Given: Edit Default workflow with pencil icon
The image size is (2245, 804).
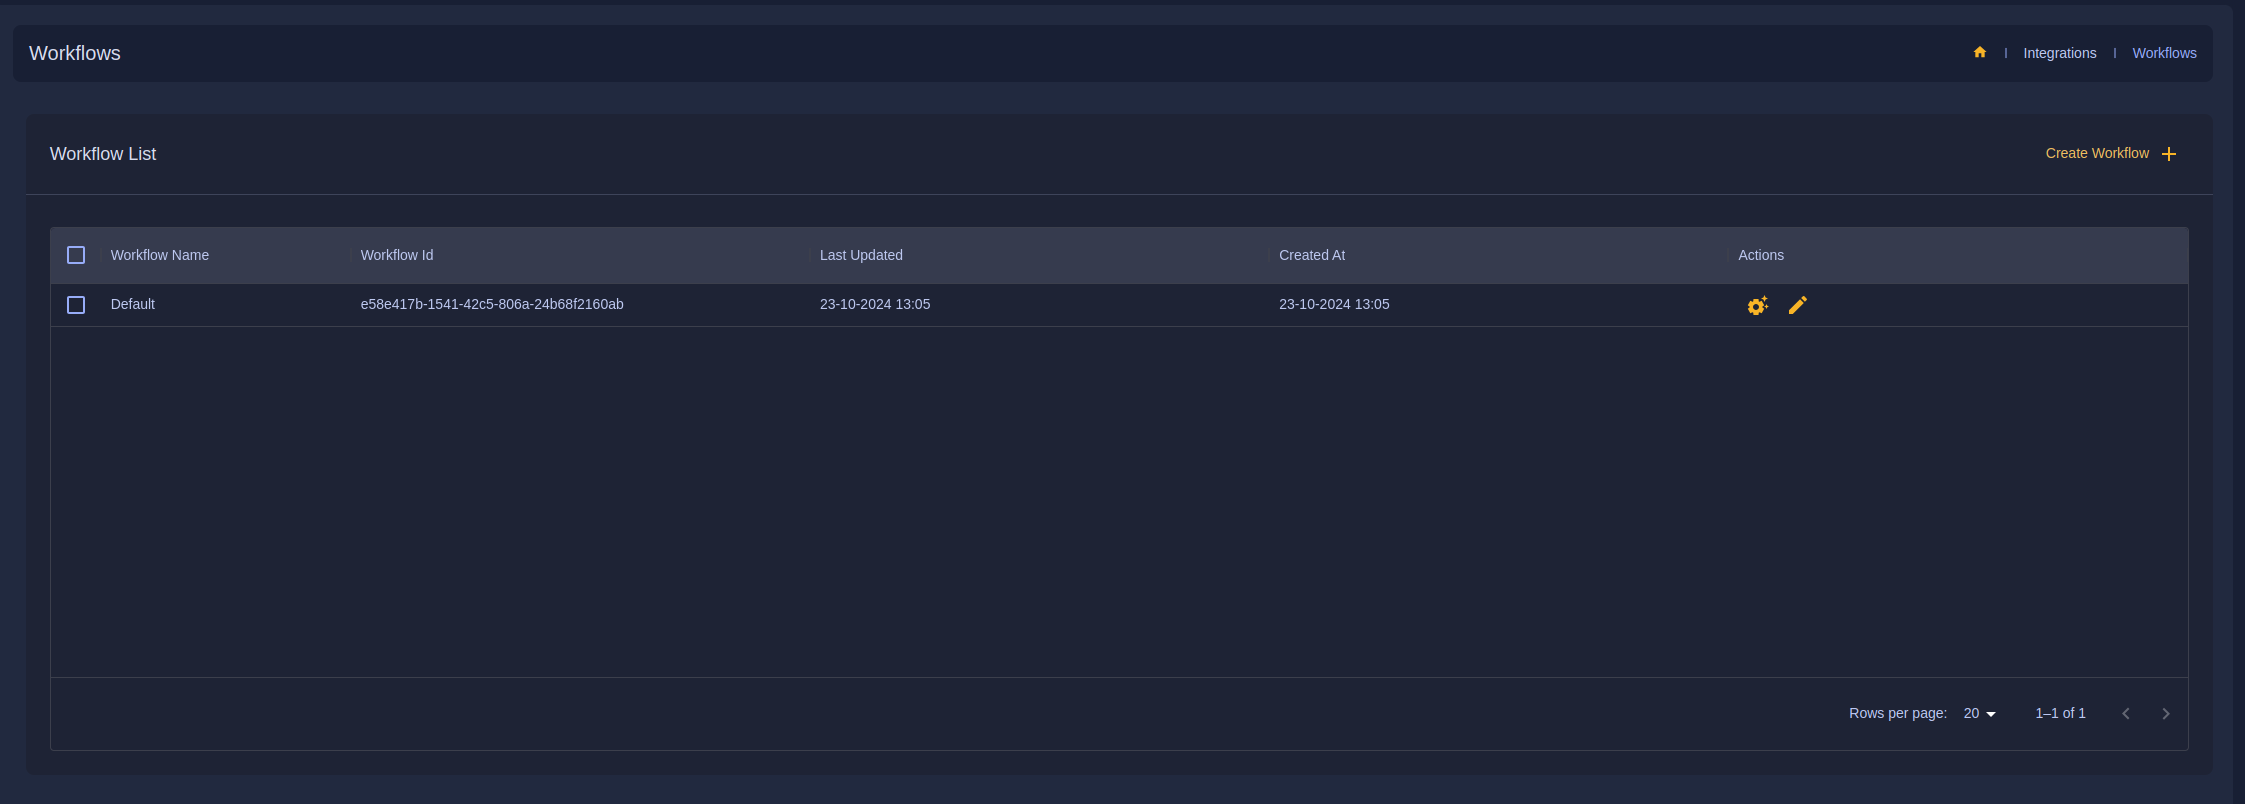Looking at the screenshot, I should [x=1797, y=306].
